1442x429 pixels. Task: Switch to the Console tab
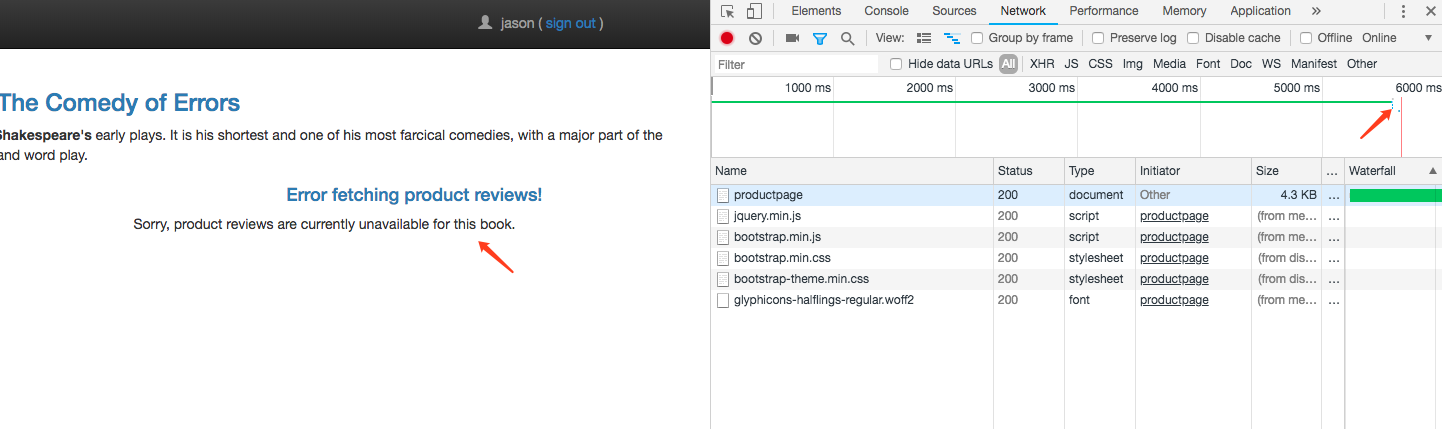[886, 11]
